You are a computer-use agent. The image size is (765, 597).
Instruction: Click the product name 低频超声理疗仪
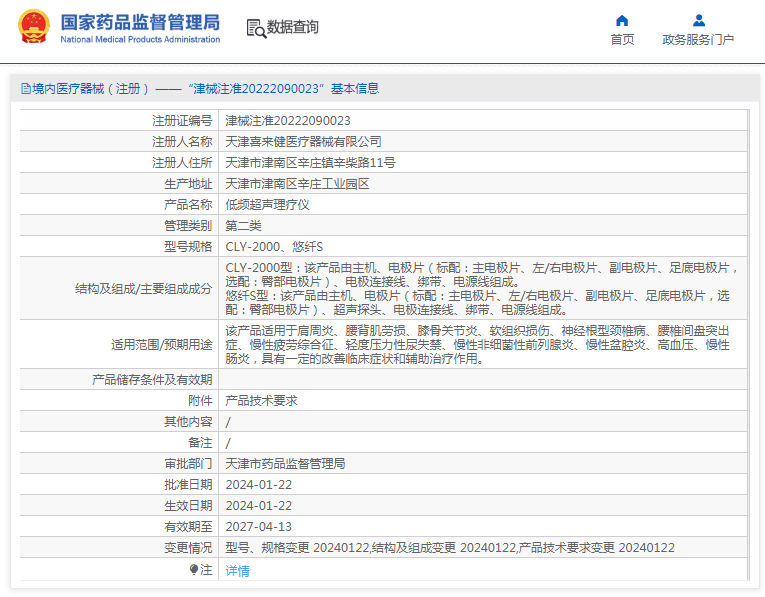coord(267,205)
